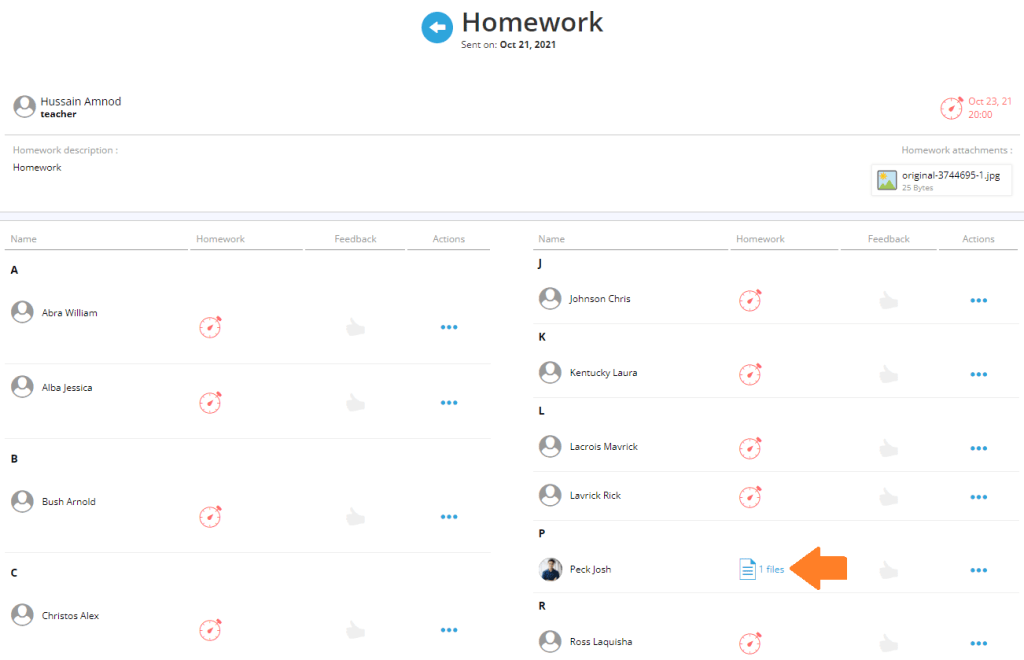Toggle the thumbs-up feedback for Alba Jessica
The image size is (1024, 660).
(x=355, y=401)
